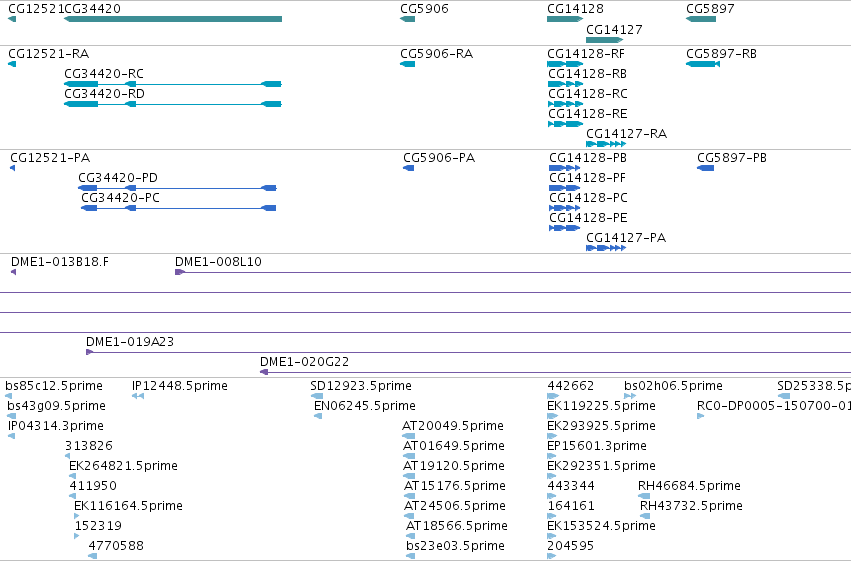Click EST EK293925.5prime

[552, 436]
